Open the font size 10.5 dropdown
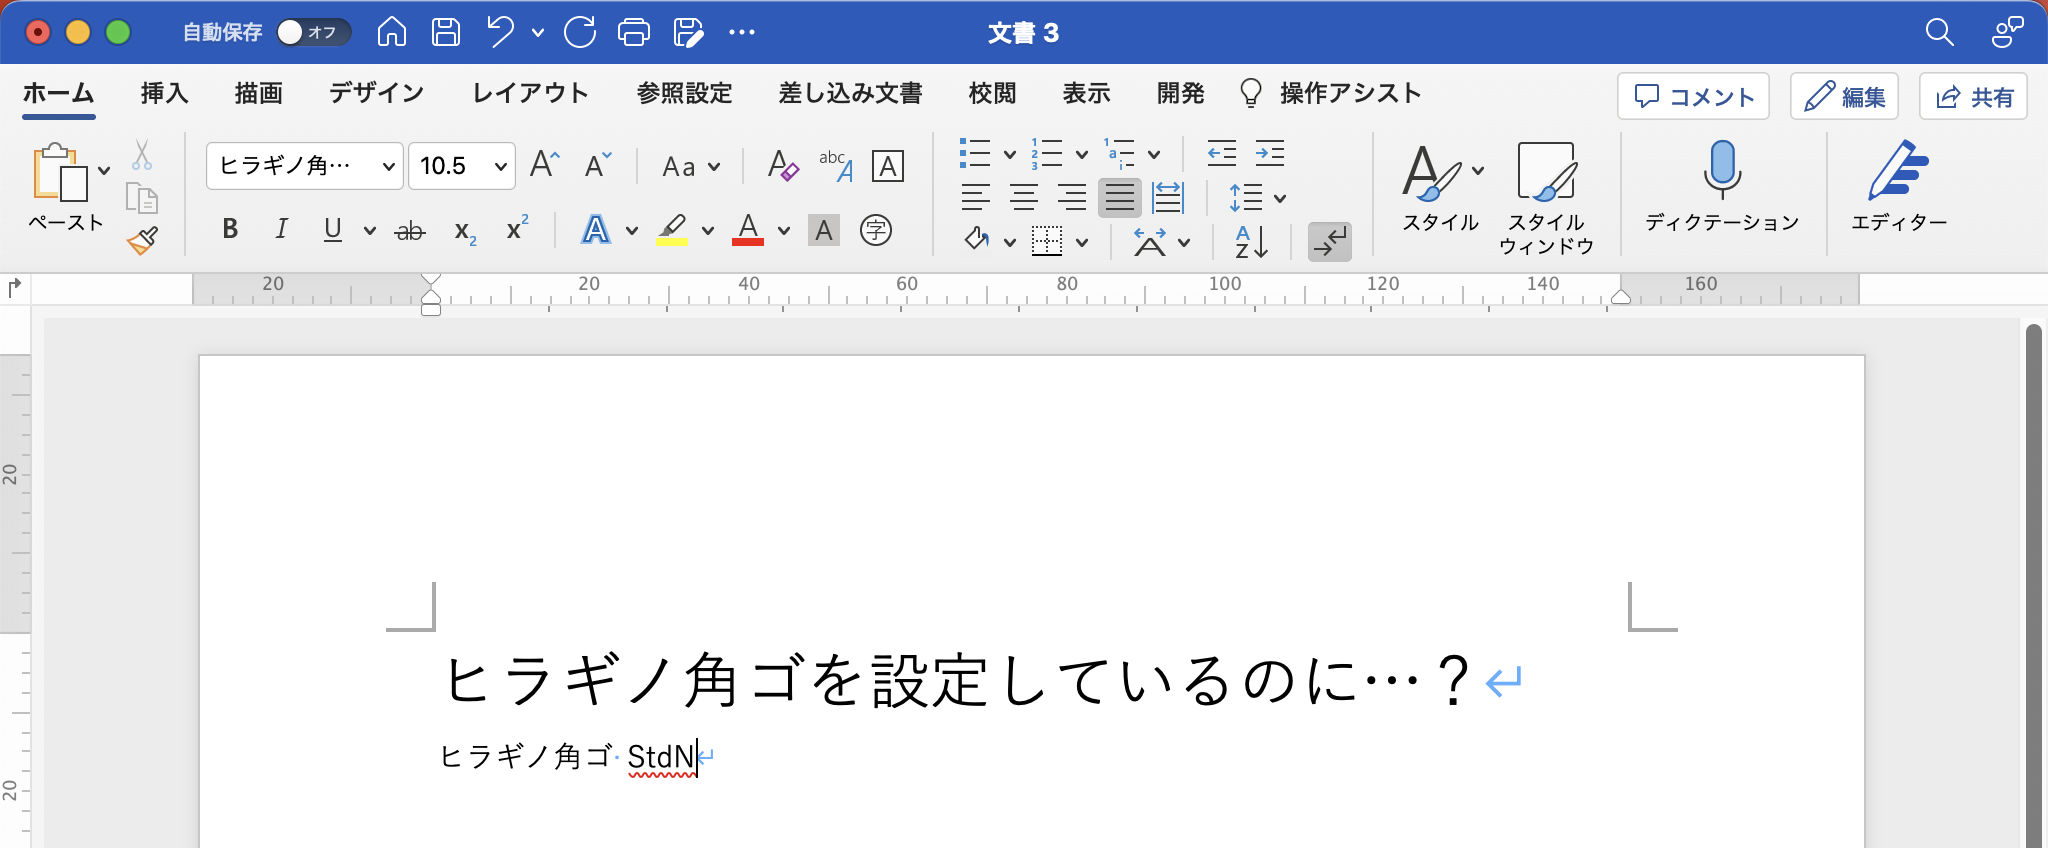This screenshot has width=2048, height=848. [500, 167]
